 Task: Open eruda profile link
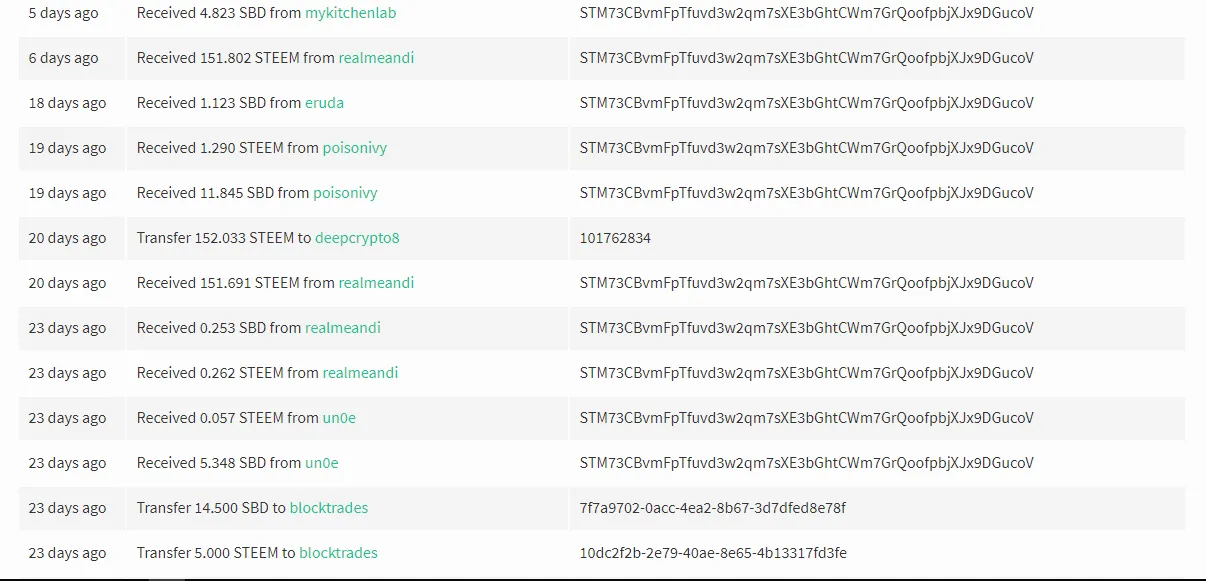coord(324,103)
